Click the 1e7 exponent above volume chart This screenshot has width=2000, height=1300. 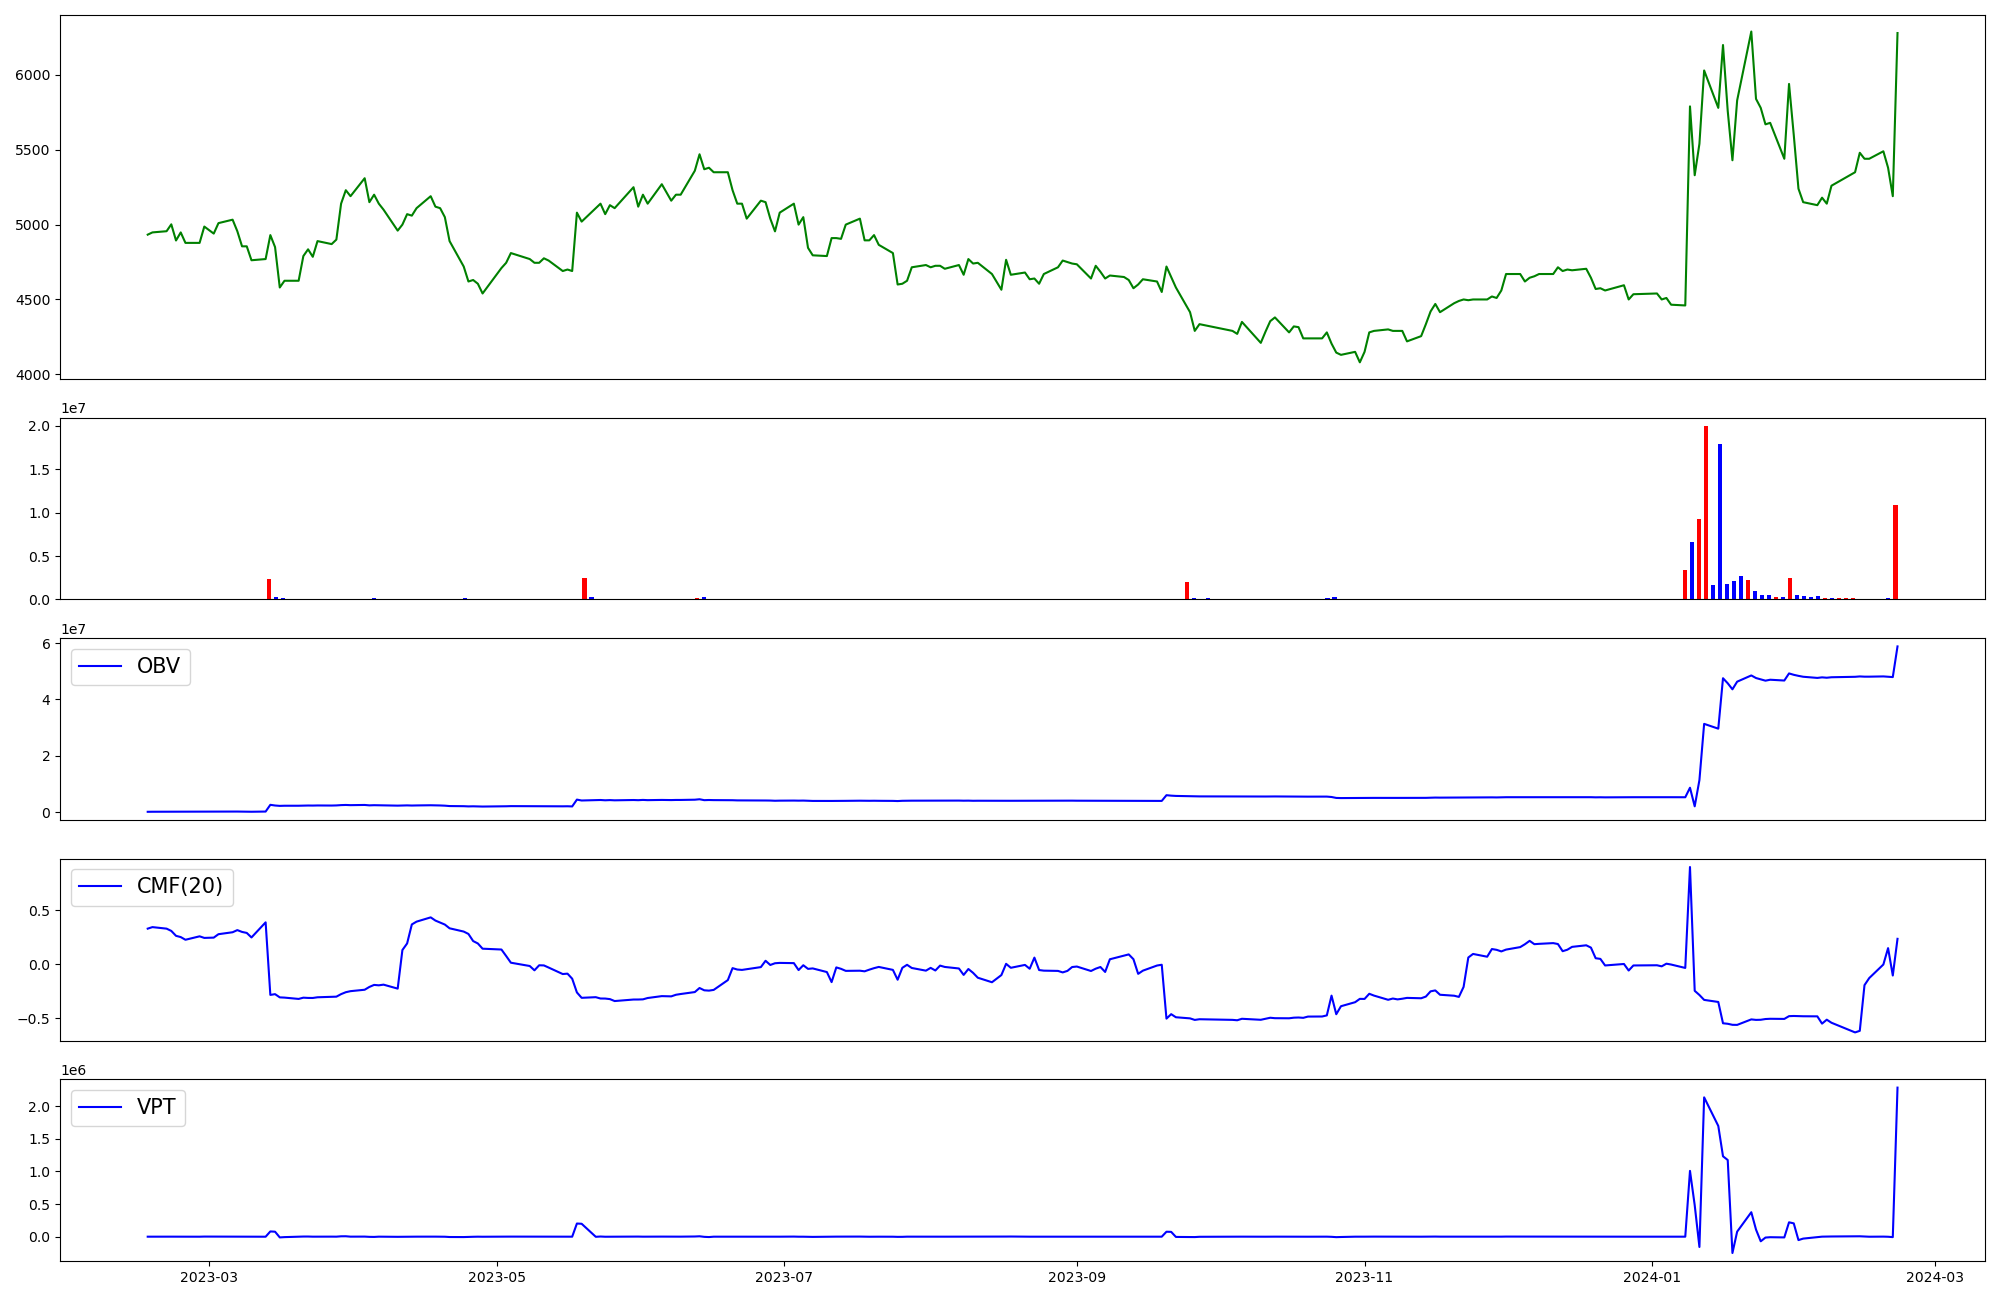(73, 408)
